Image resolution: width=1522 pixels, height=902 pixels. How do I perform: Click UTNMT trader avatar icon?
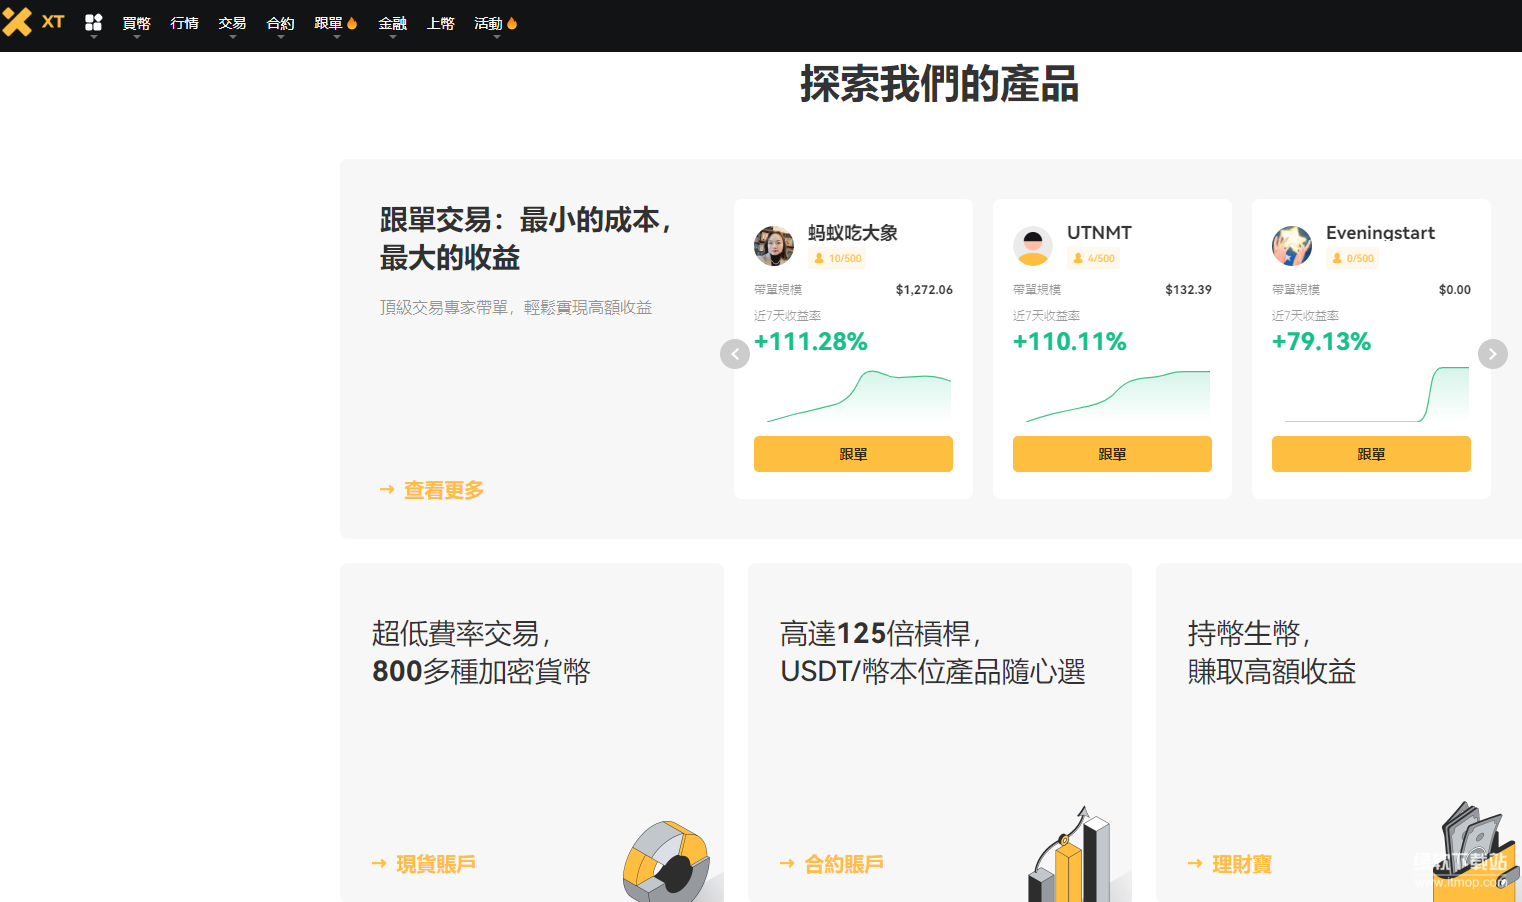pyautogui.click(x=1032, y=246)
